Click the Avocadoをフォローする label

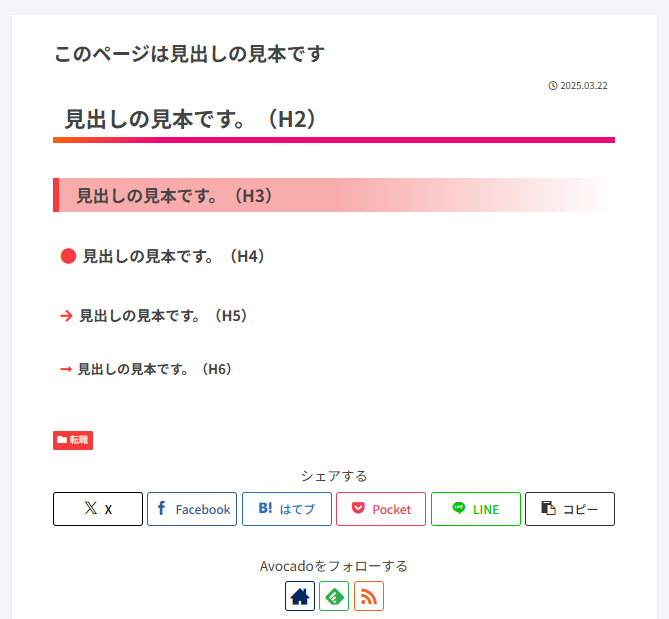[x=334, y=566]
